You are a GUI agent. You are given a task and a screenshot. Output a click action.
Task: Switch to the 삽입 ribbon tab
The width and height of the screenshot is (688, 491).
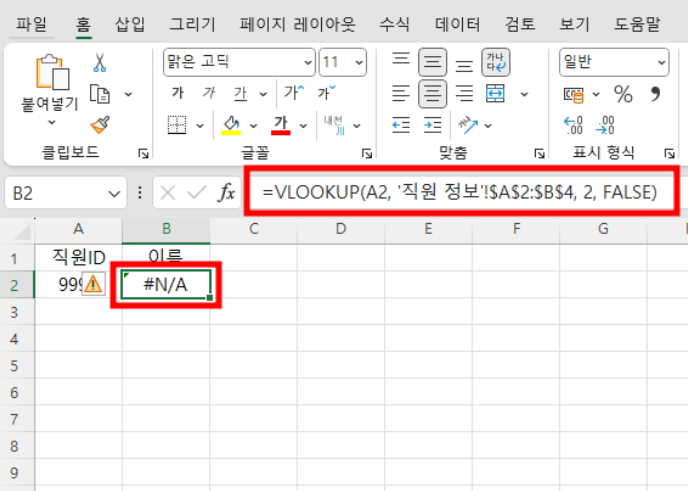pos(129,22)
